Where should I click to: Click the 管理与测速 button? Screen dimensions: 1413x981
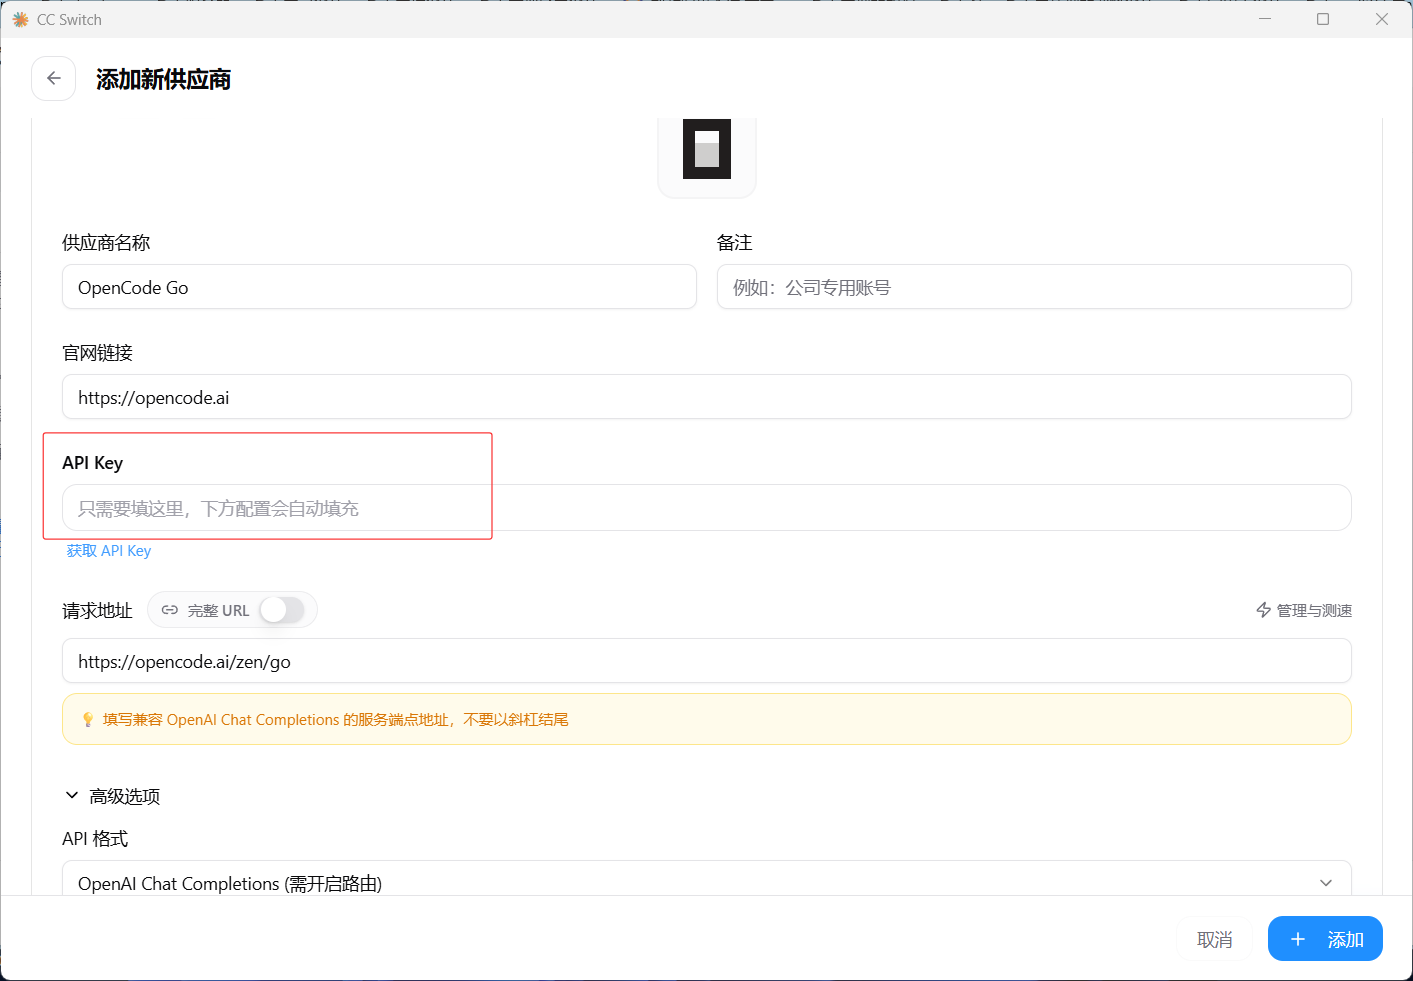tap(1304, 610)
